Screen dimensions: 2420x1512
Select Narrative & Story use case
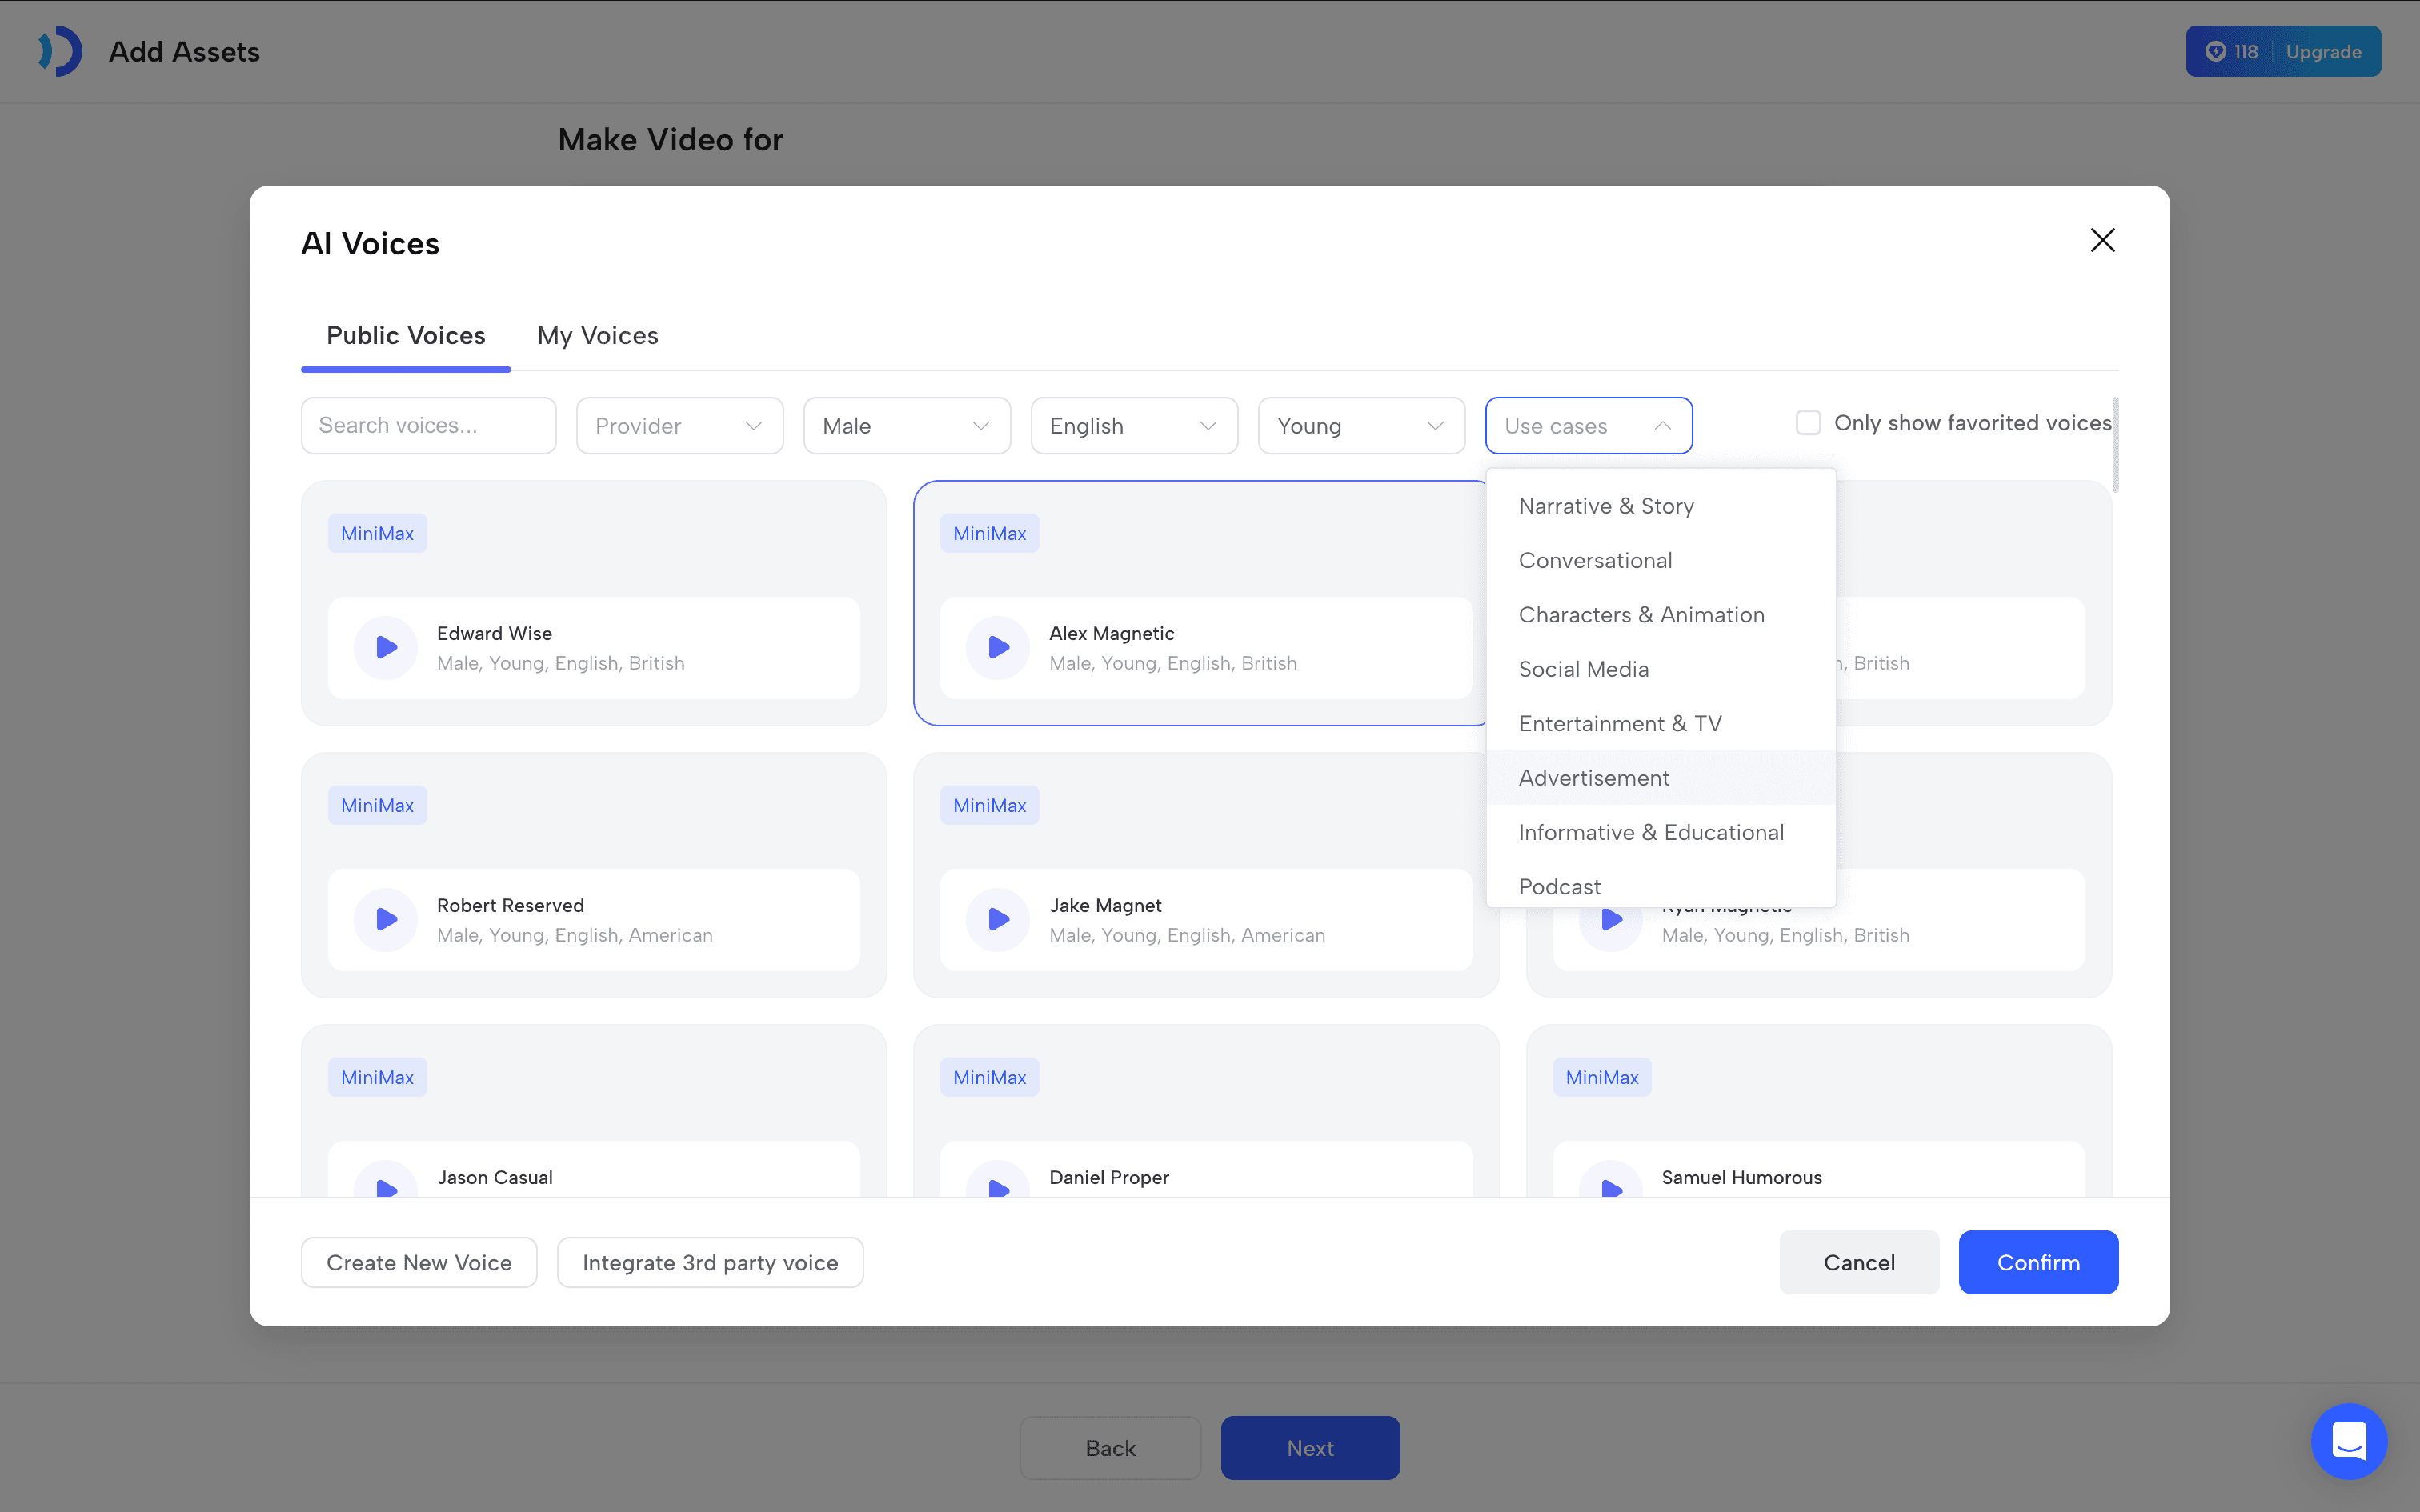[1661, 506]
